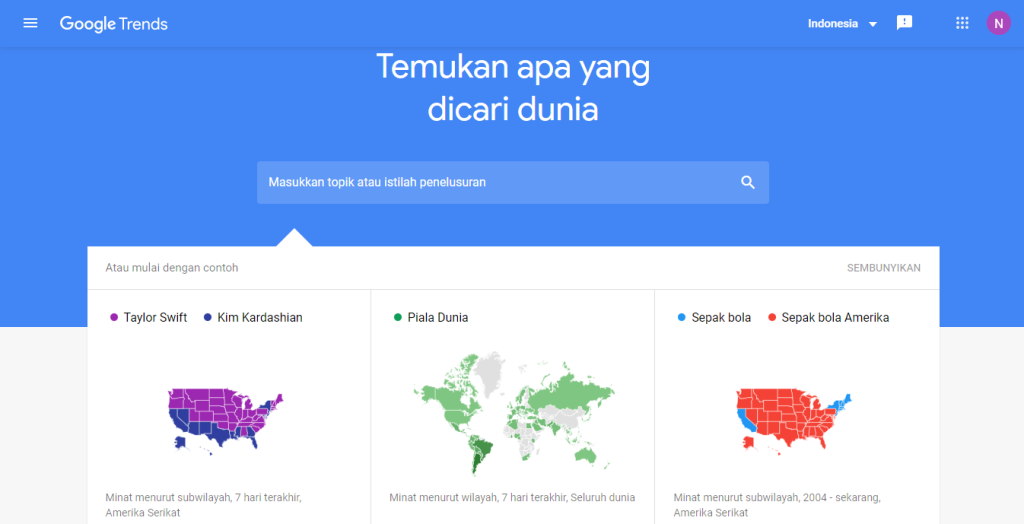This screenshot has width=1024, height=524.
Task: Click the Sepak bola Amerika label
Action: click(x=835, y=318)
